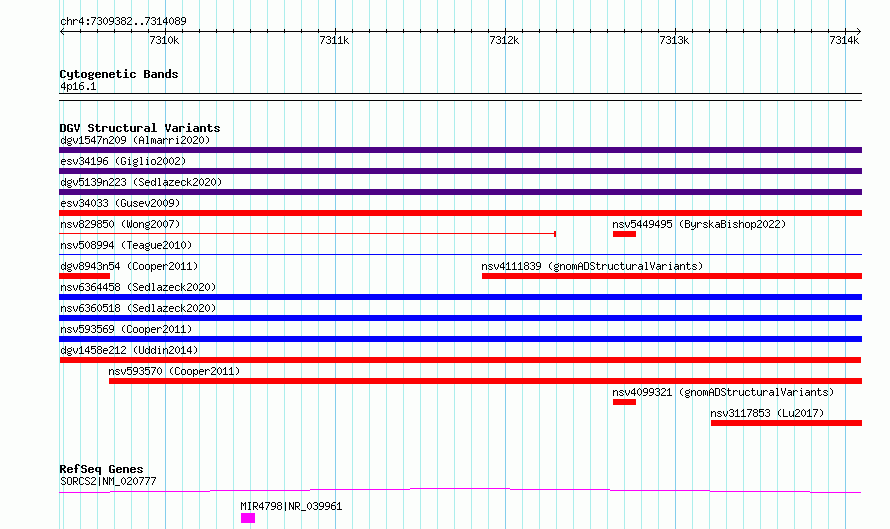Click the red nsv4111839 variant bar
Image resolution: width=890 pixels, height=529 pixels.
(672, 276)
